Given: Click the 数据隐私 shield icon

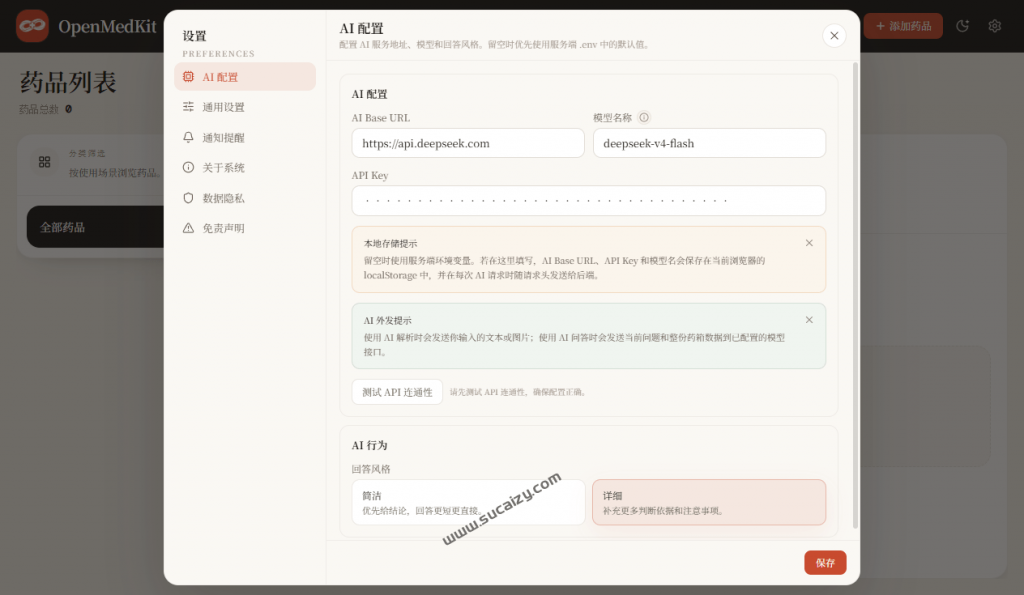Looking at the screenshot, I should click(188, 198).
